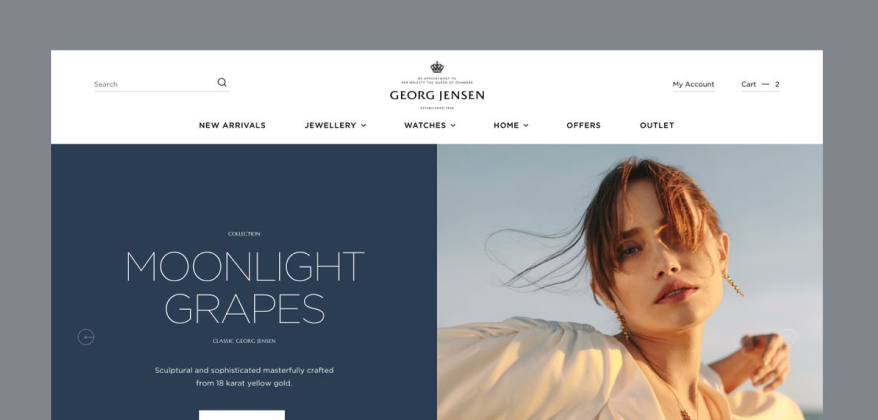
Task: Click the royal crown logo icon
Action: [437, 67]
